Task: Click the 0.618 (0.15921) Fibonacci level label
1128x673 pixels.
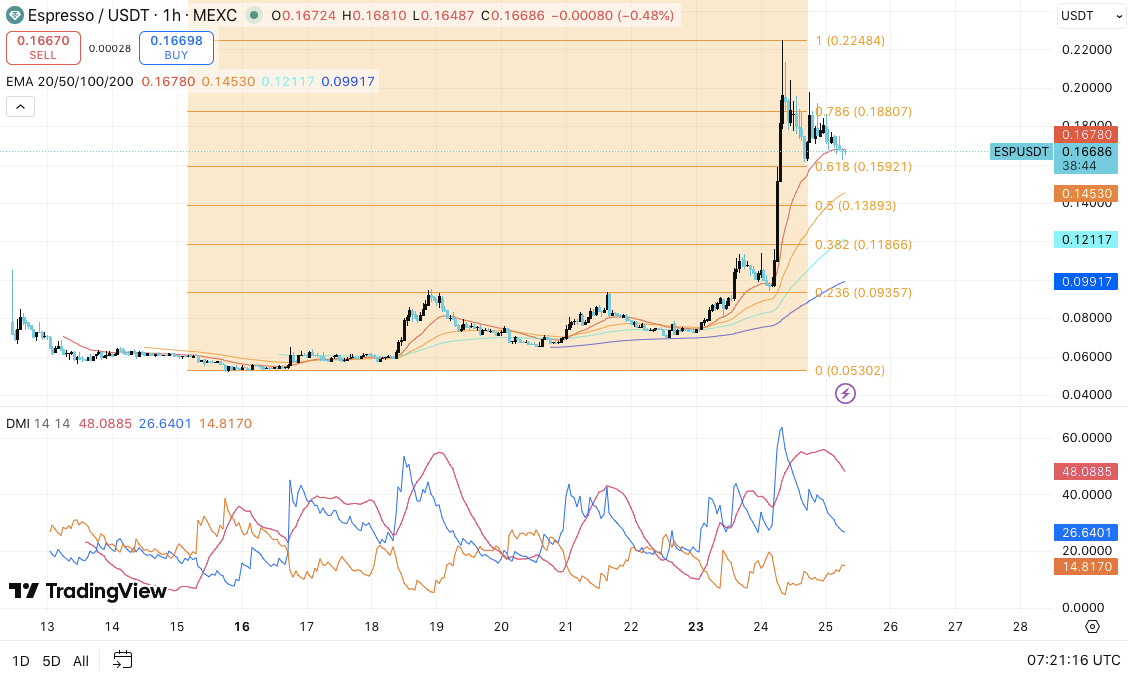Action: [863, 167]
